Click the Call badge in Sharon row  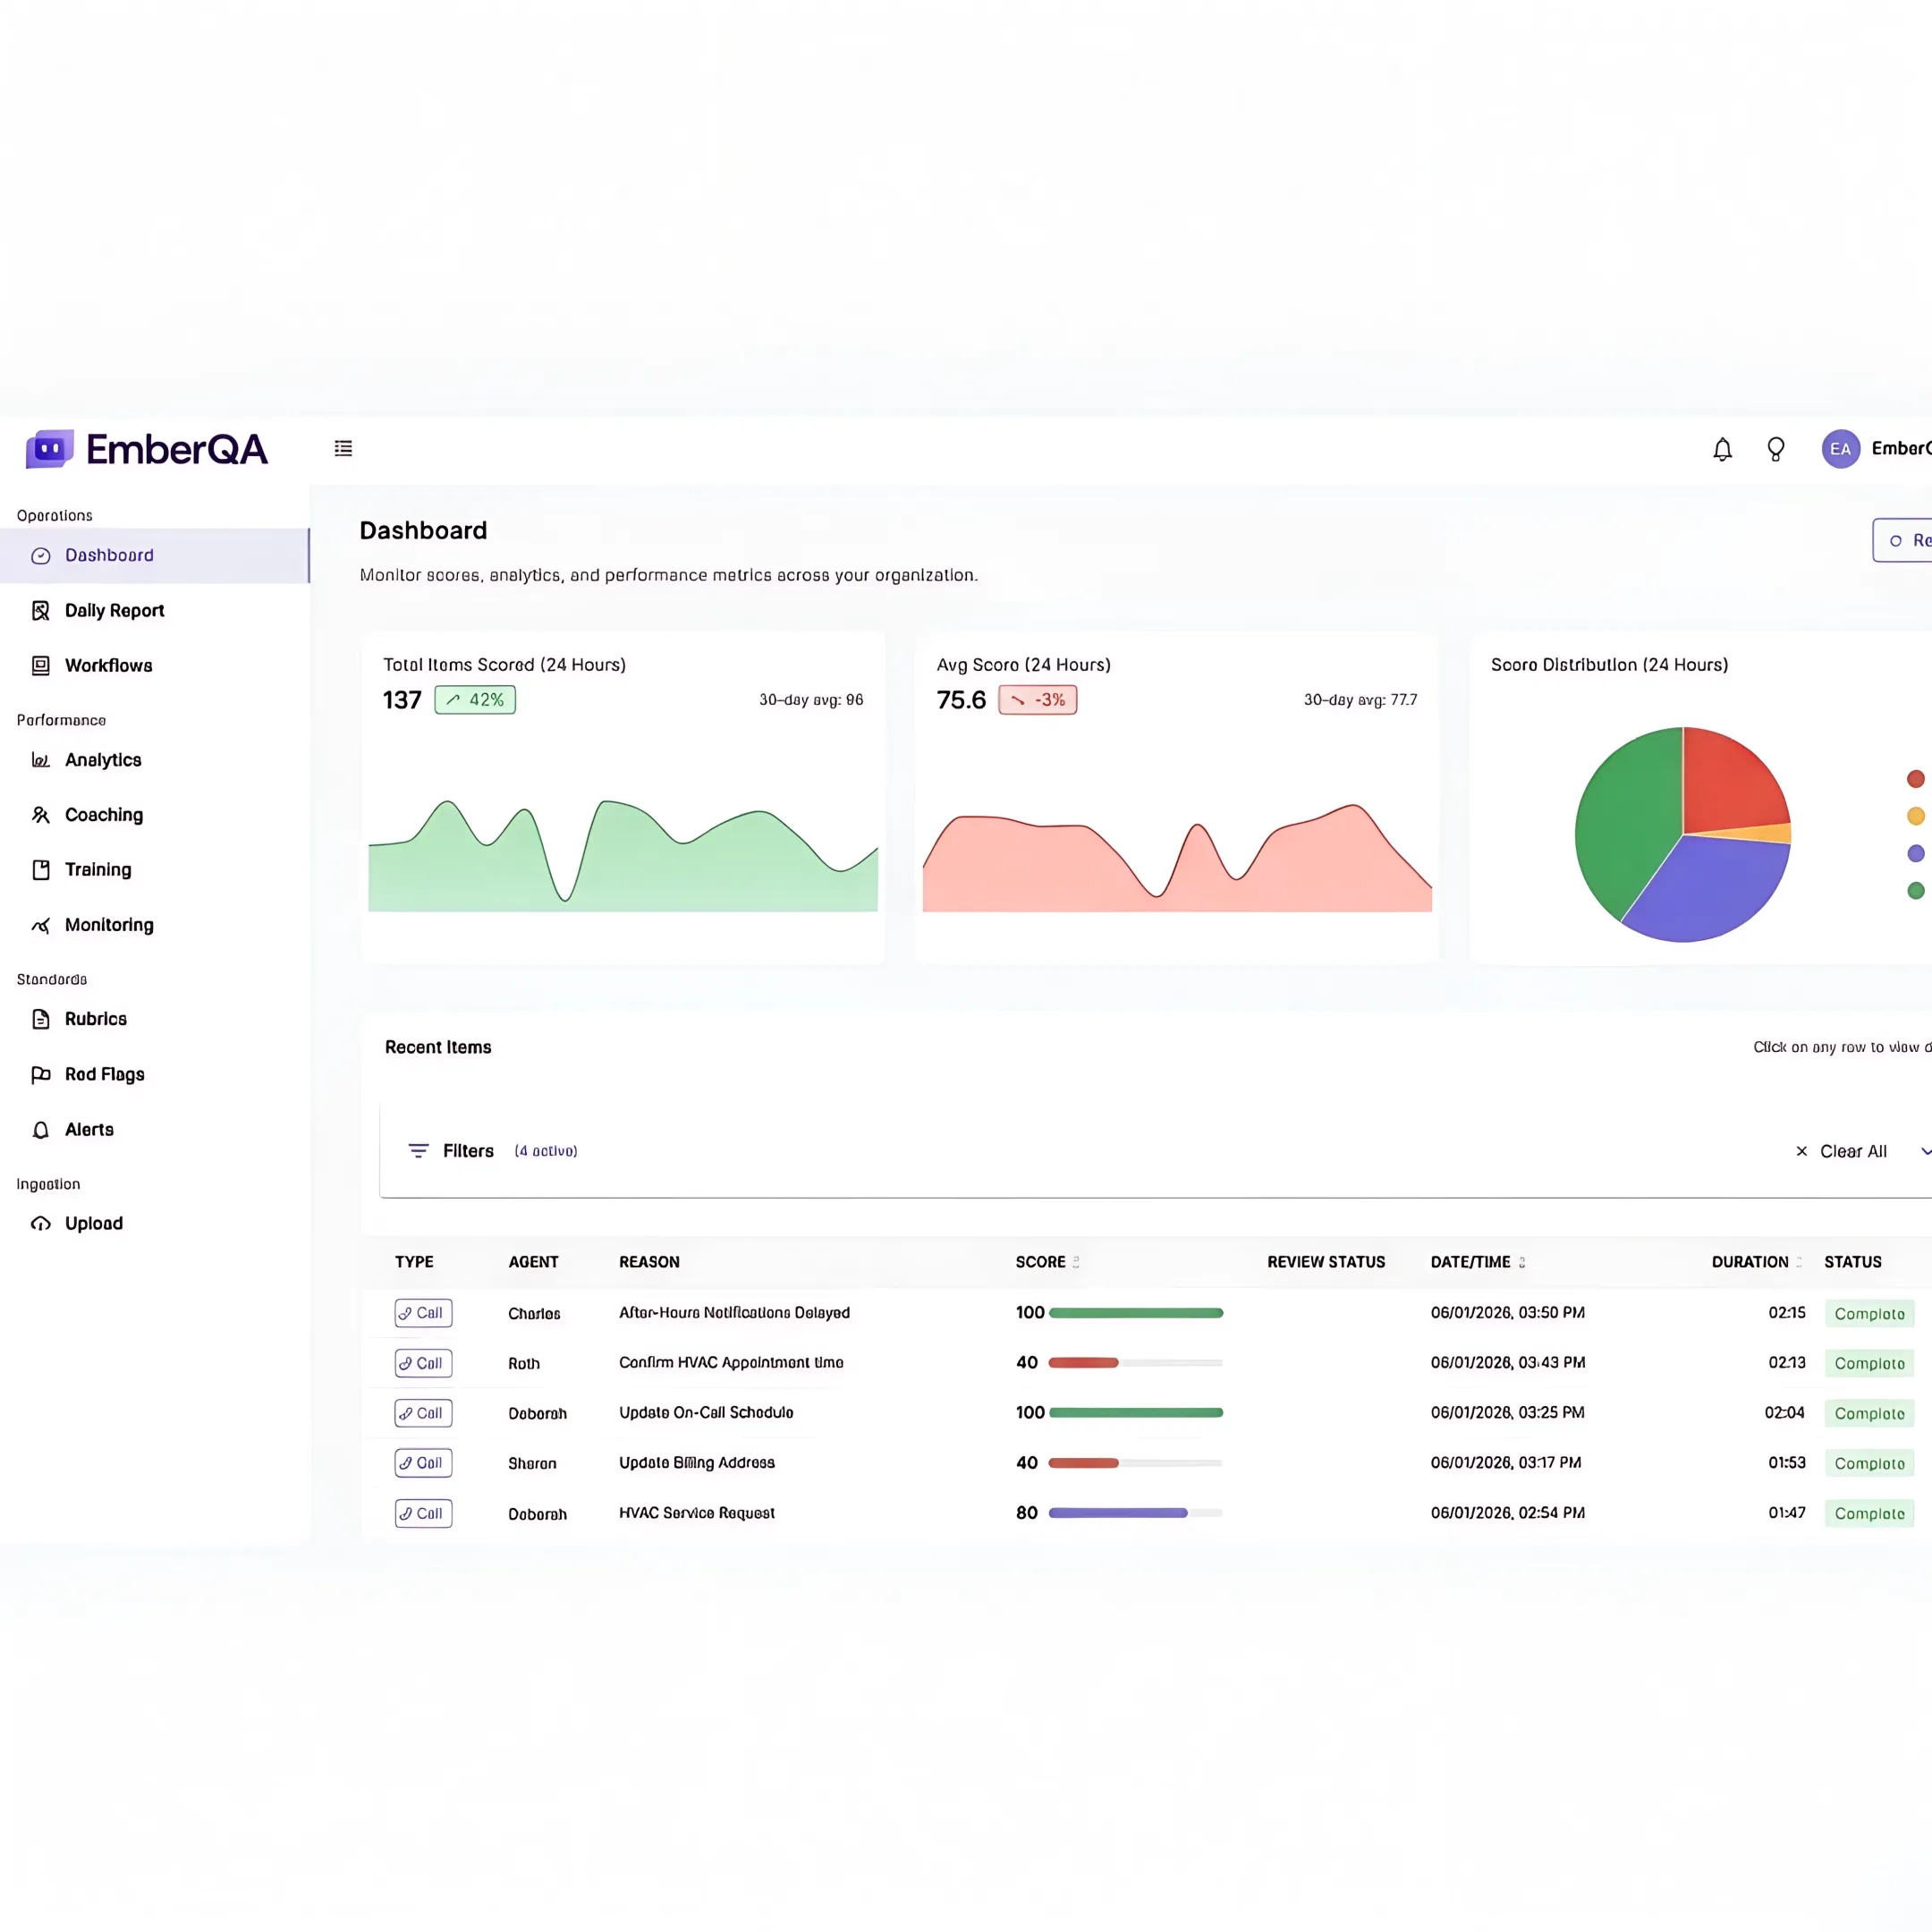pyautogui.click(x=423, y=1463)
